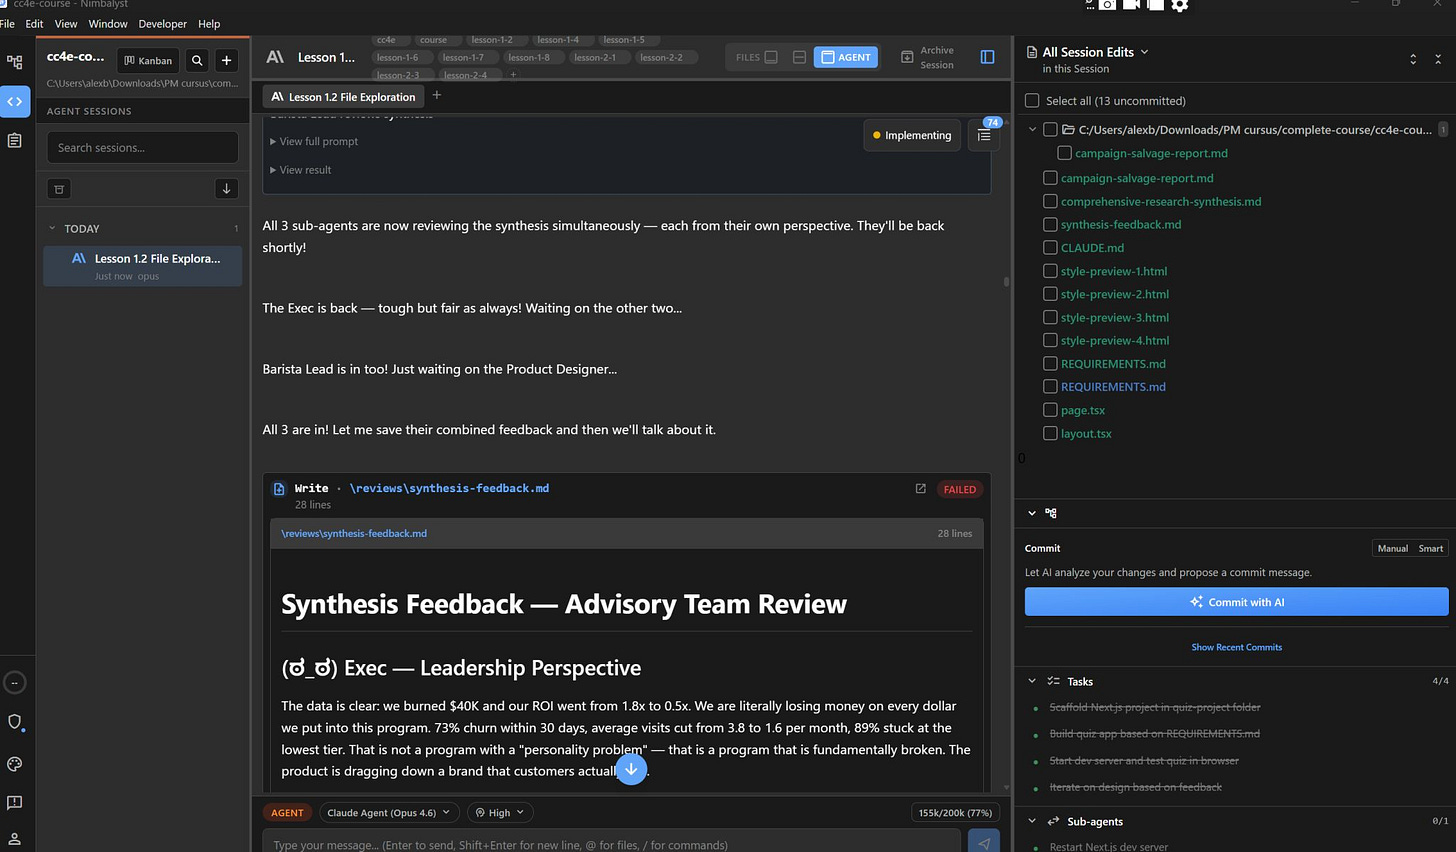1456x852 pixels.
Task: Switch to the Lesson 1.2 File Exploration tab
Action: click(343, 97)
